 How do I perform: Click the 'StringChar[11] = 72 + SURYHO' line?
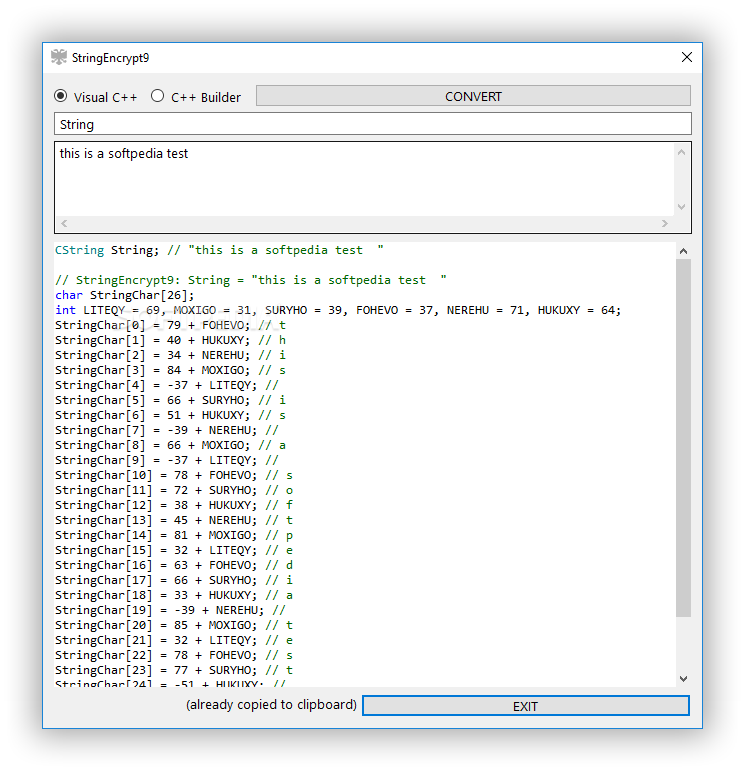click(x=174, y=490)
